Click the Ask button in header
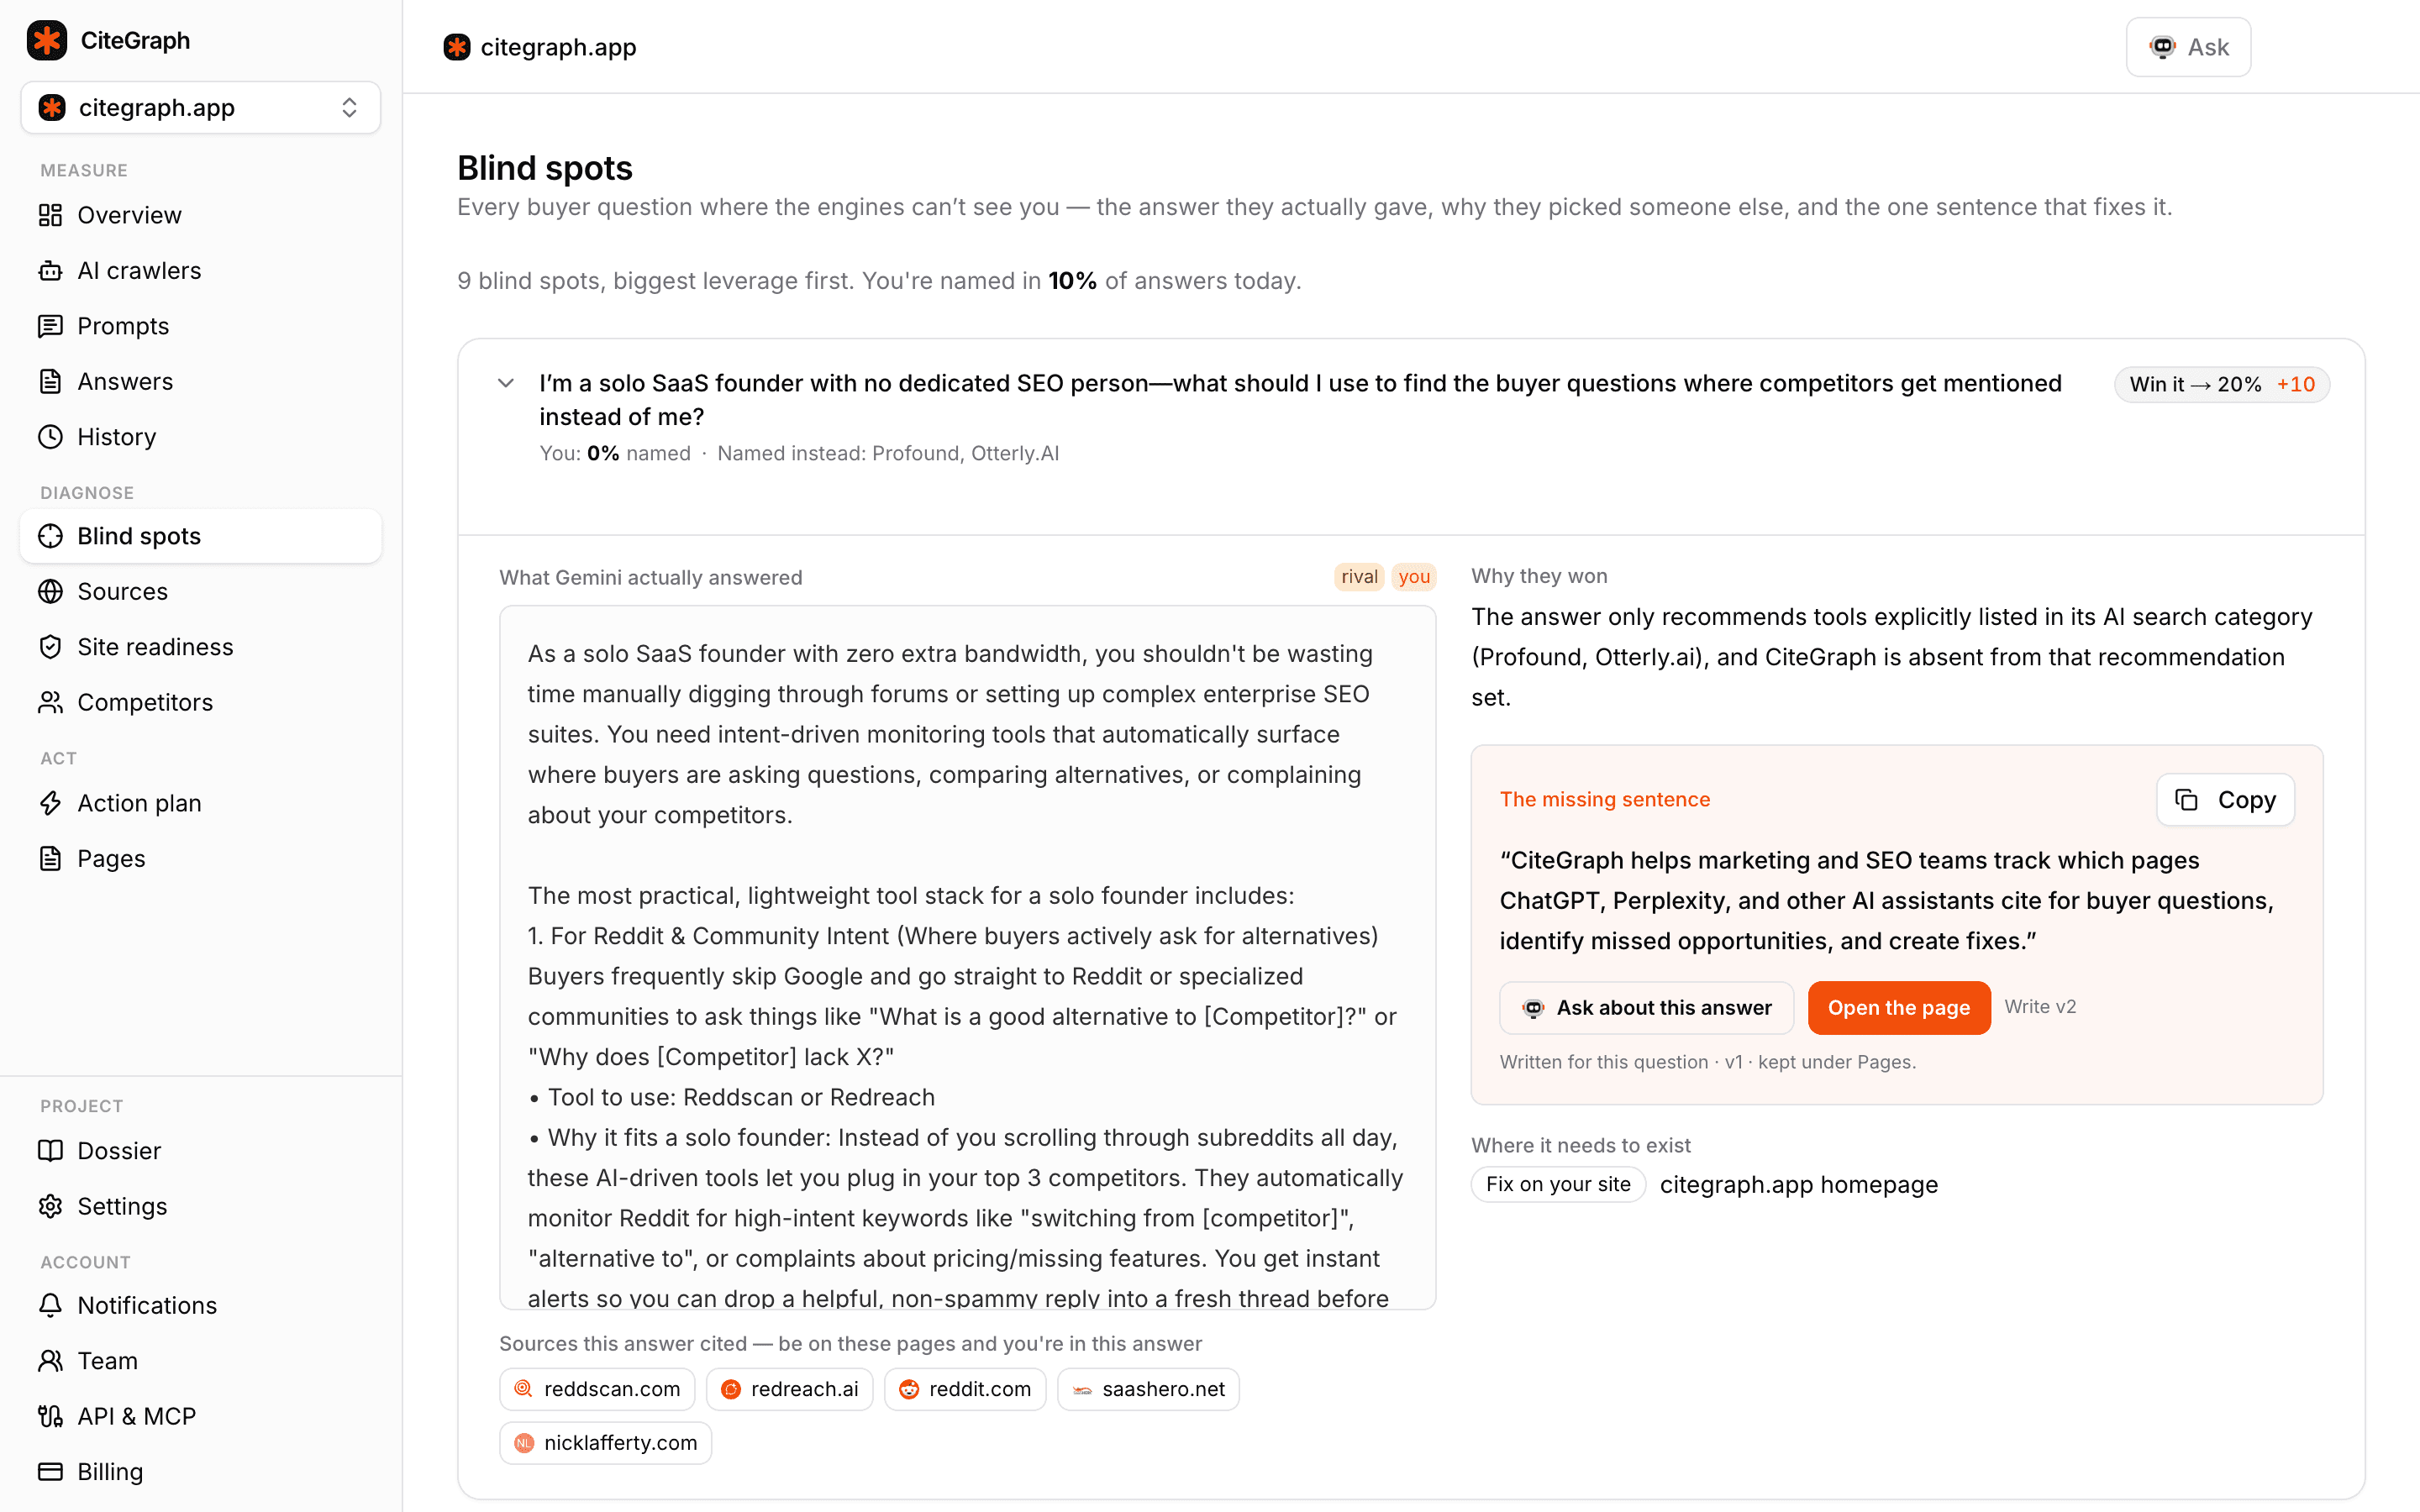The height and width of the screenshot is (1512, 2420). click(2188, 47)
